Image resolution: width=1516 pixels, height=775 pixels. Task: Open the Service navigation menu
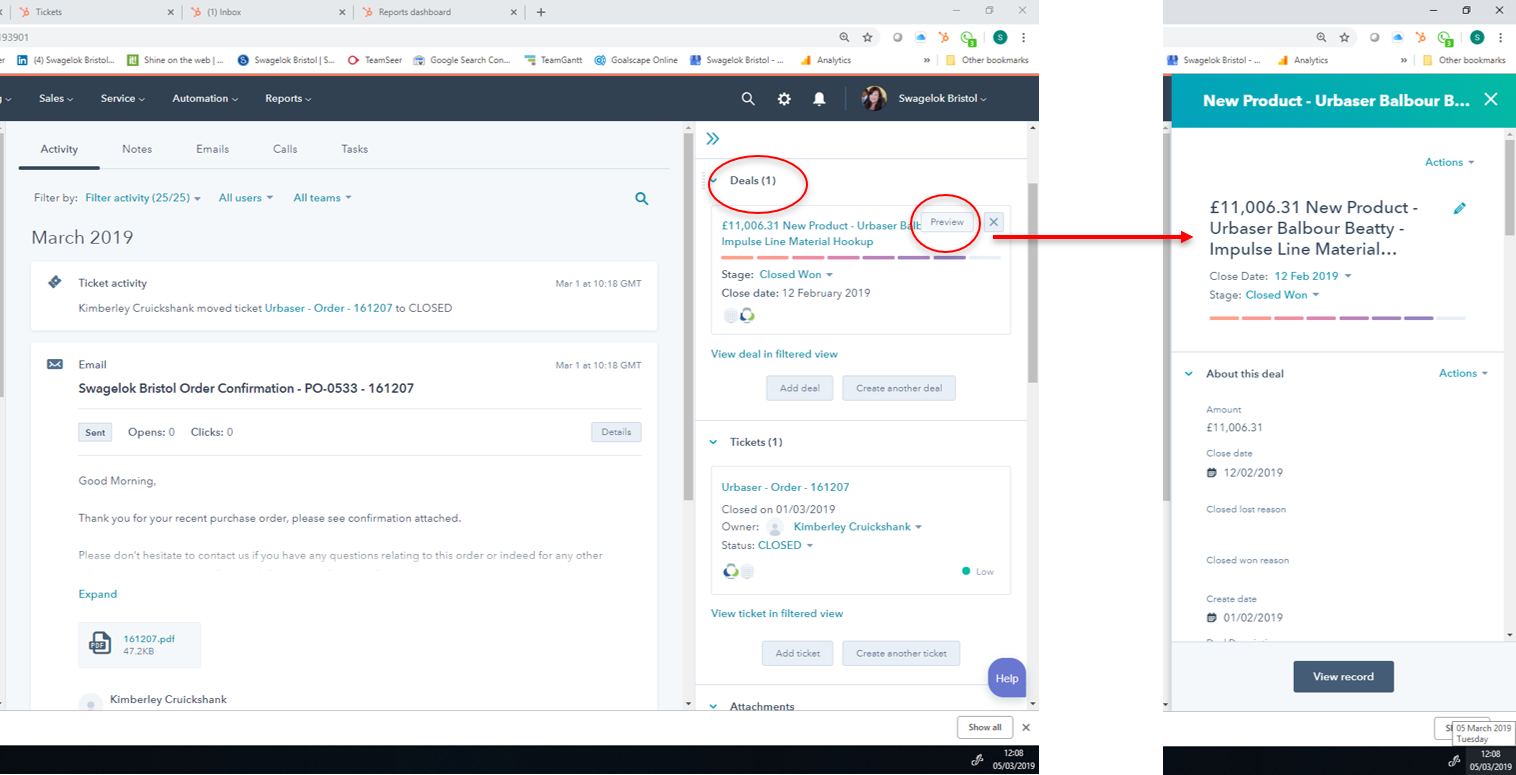[x=123, y=99]
